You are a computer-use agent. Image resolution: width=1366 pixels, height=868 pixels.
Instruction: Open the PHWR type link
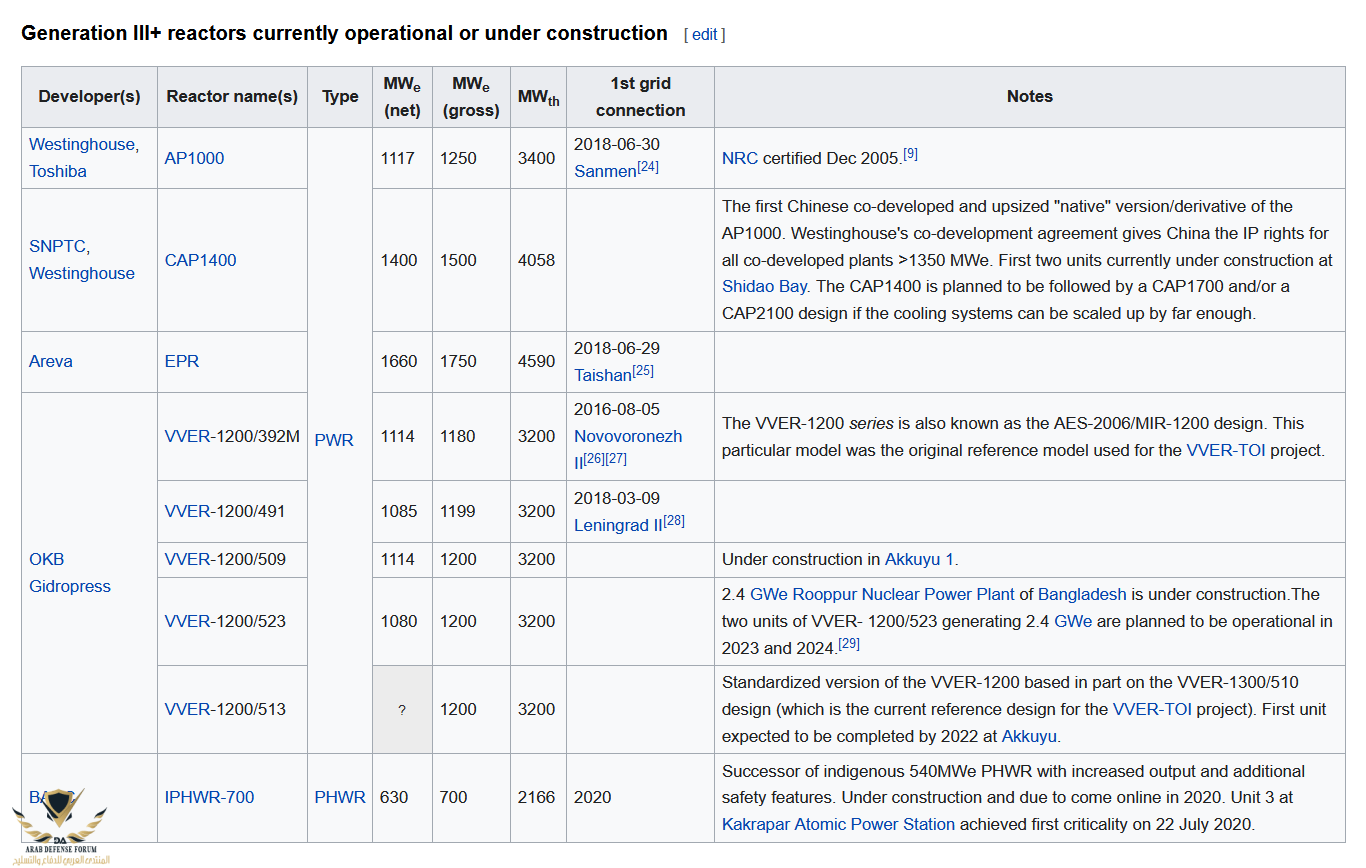(340, 797)
